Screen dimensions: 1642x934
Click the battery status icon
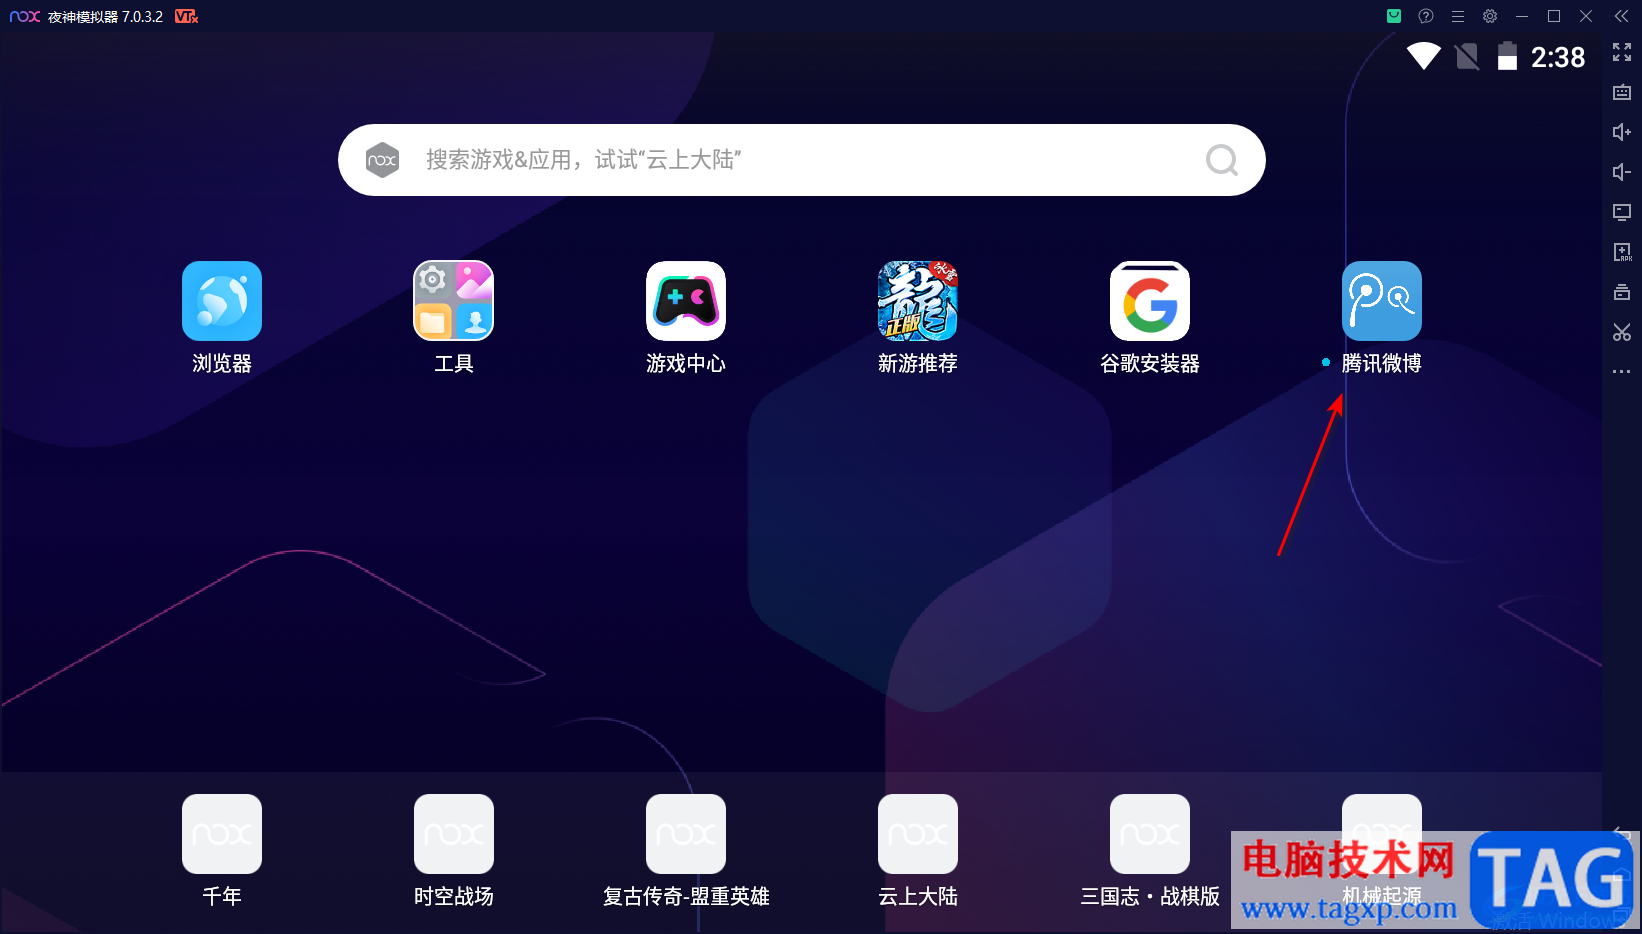click(x=1507, y=56)
